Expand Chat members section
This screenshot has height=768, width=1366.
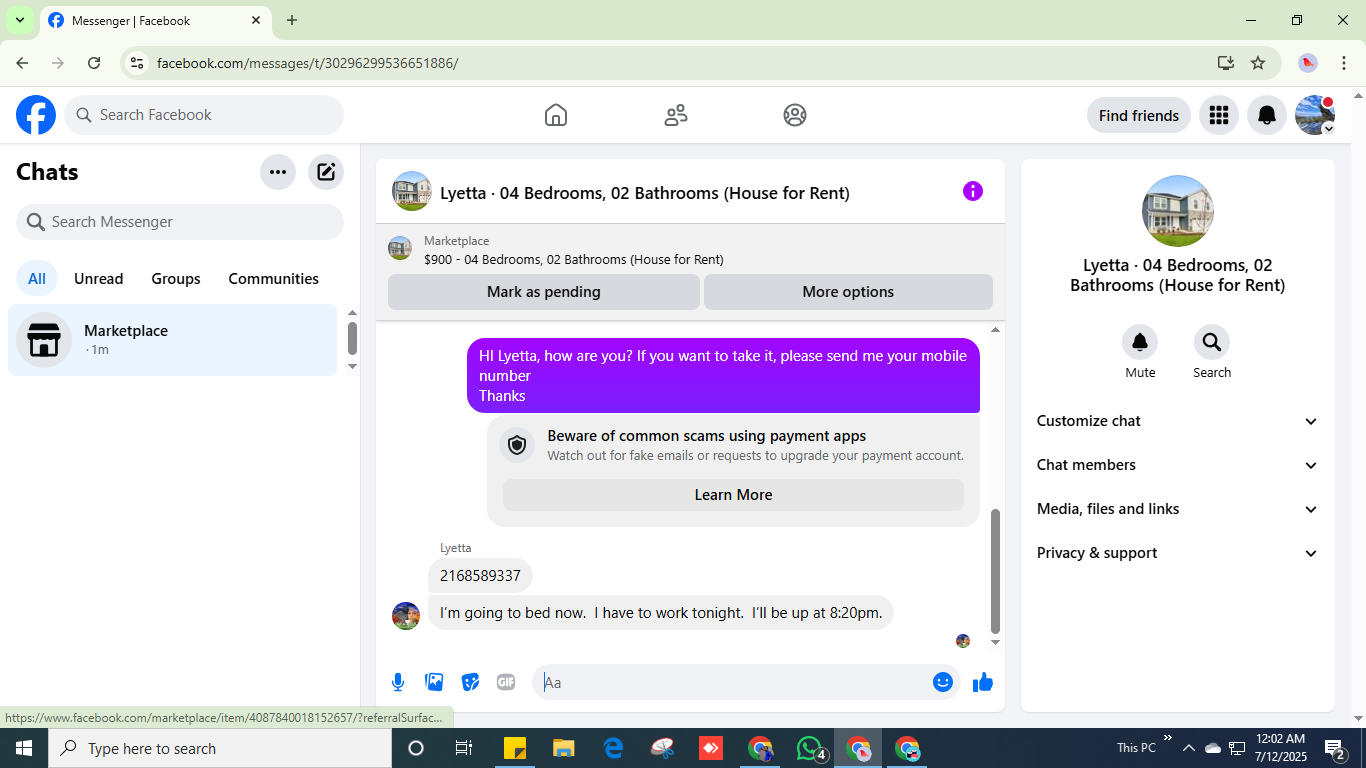click(x=1177, y=465)
